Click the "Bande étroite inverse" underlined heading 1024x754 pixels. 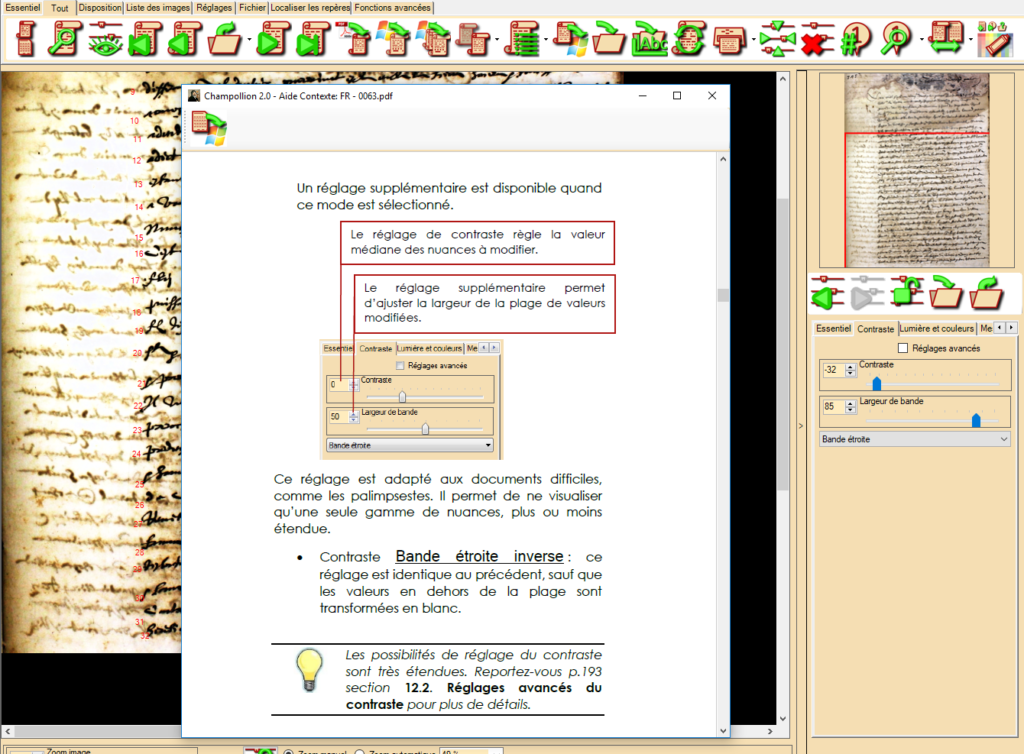[x=479, y=556]
